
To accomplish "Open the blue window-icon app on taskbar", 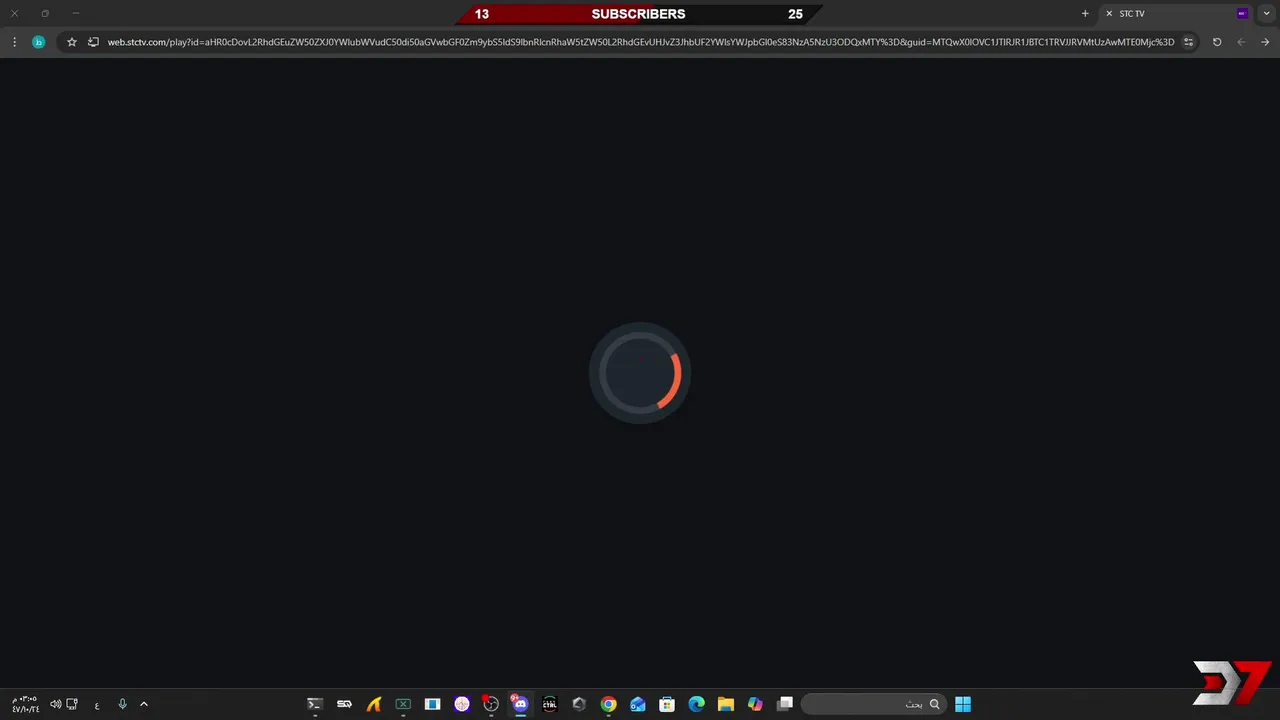I will click(432, 704).
